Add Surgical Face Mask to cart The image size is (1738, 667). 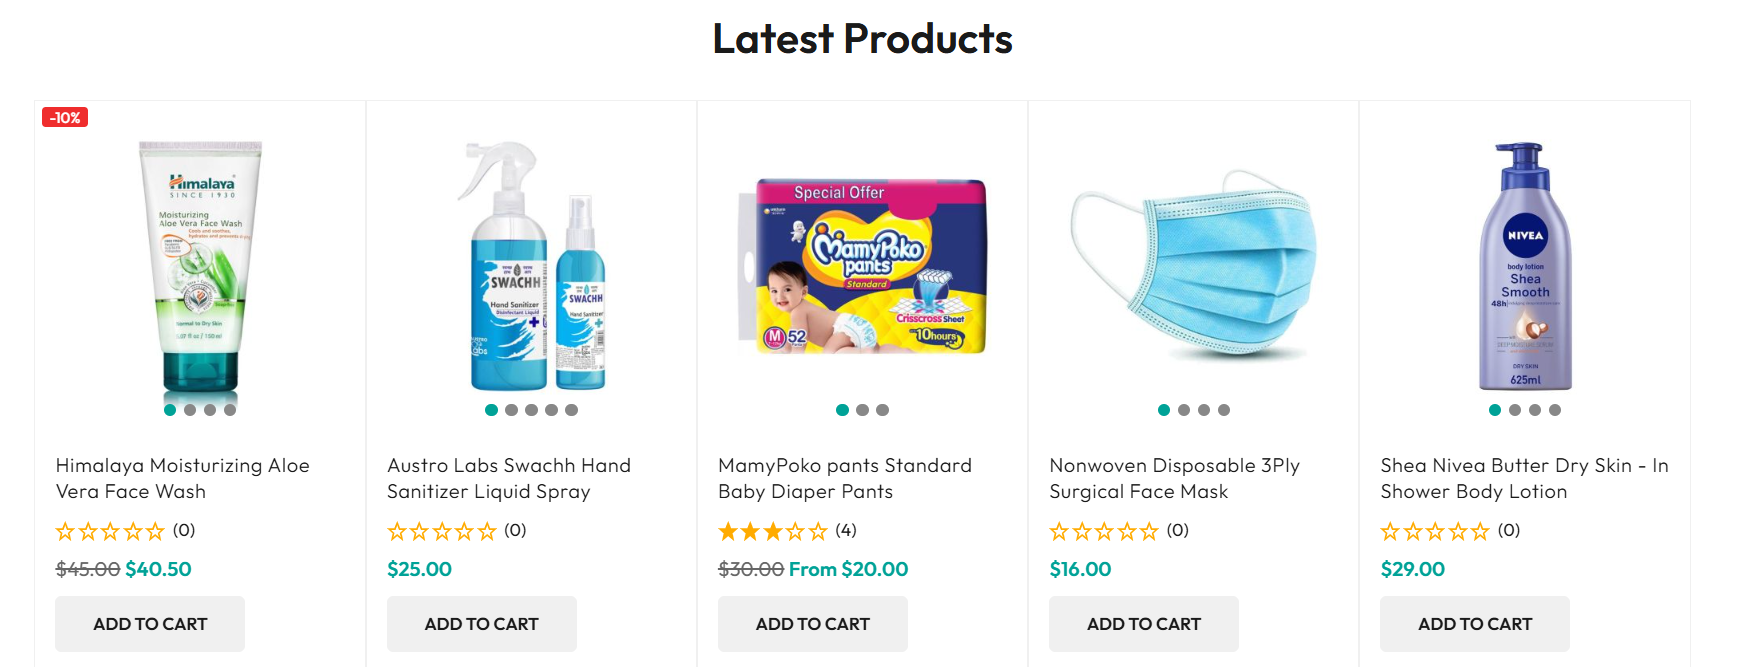1143,624
